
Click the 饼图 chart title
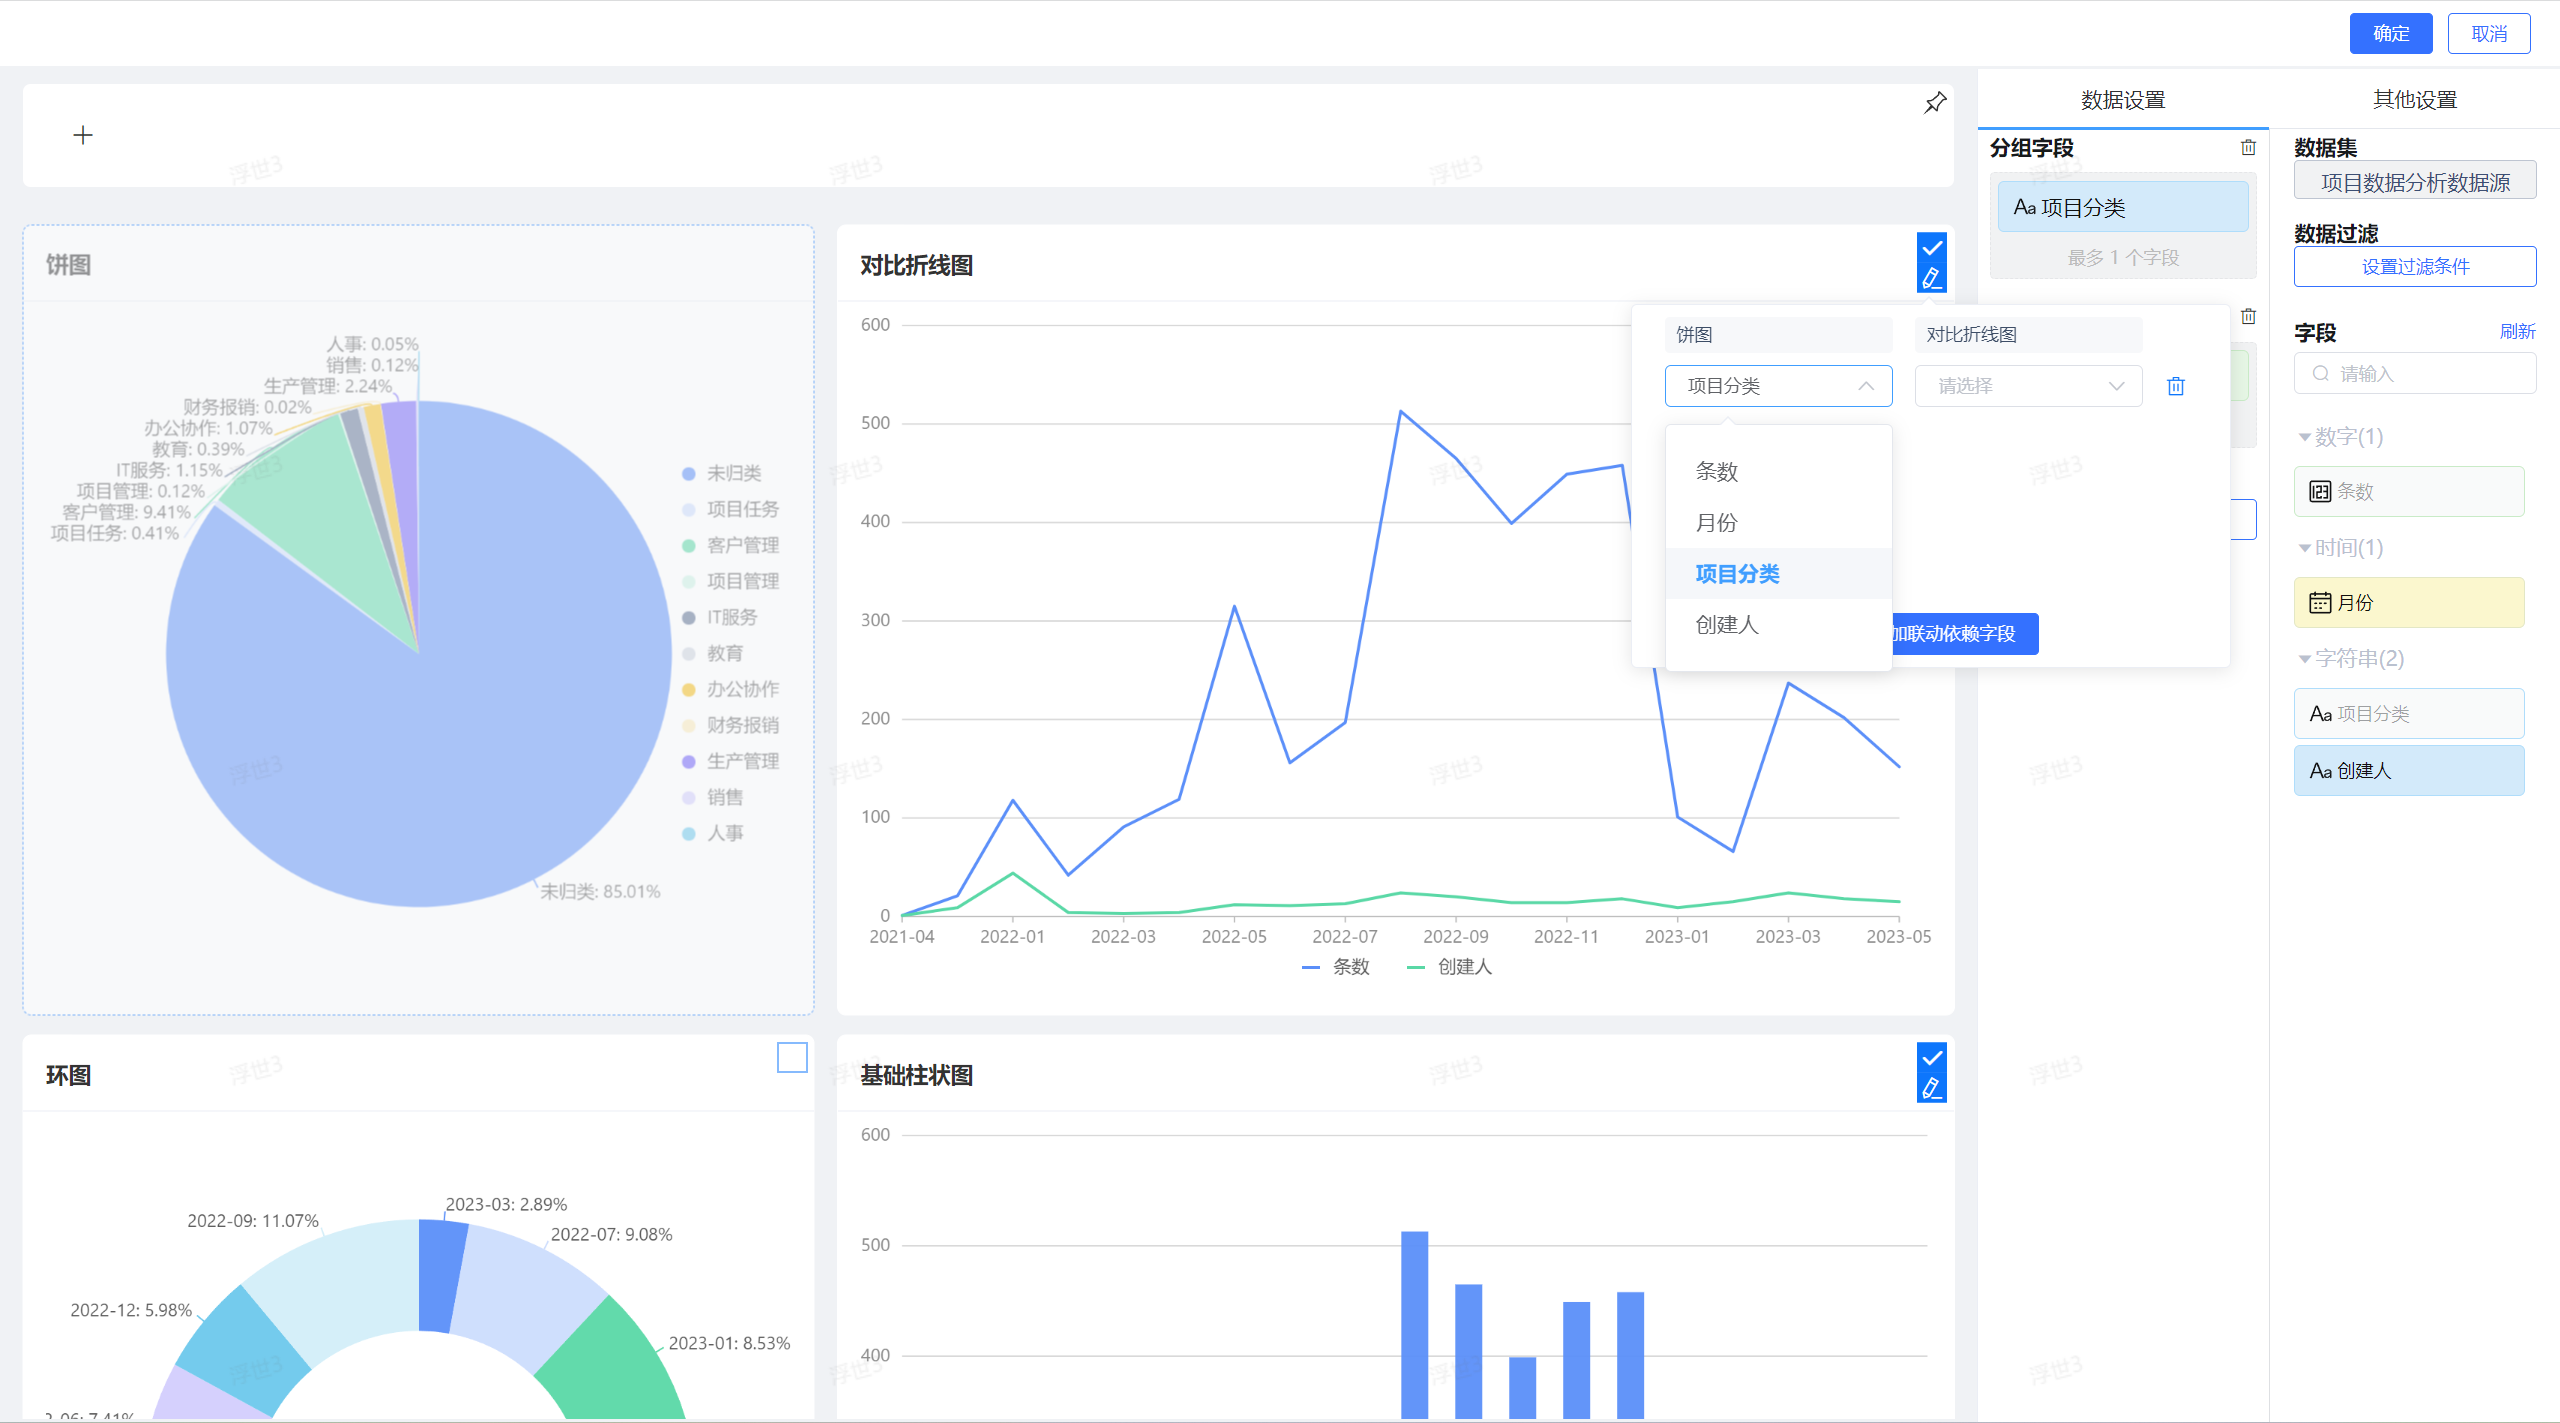tap(68, 265)
